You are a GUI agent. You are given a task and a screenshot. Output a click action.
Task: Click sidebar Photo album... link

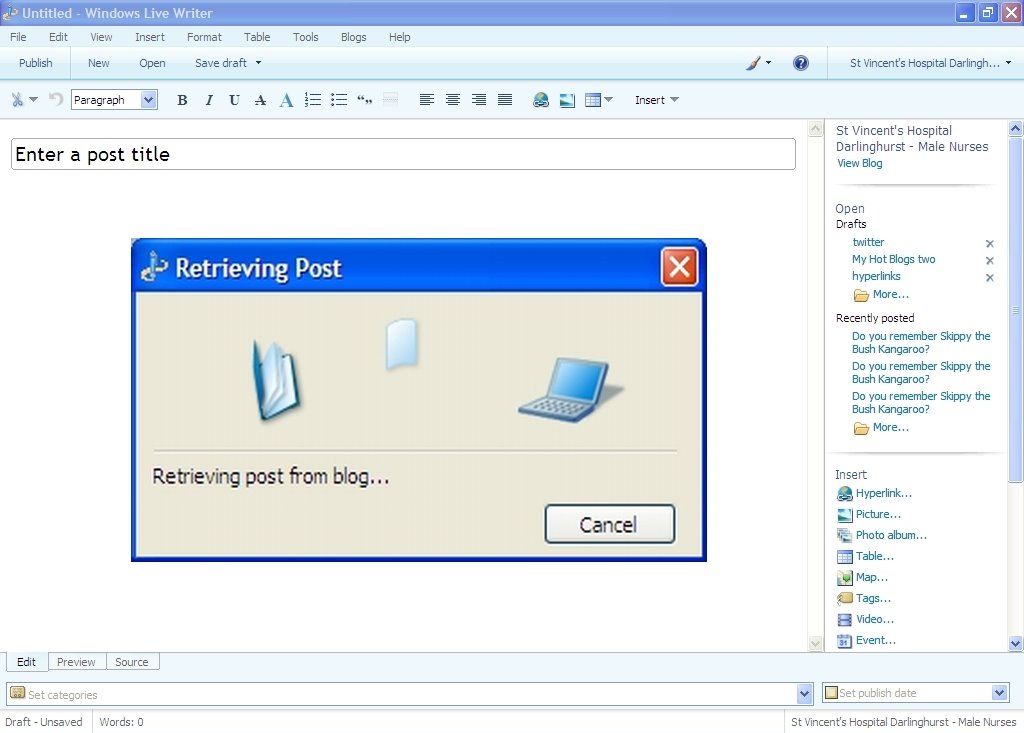click(x=891, y=535)
